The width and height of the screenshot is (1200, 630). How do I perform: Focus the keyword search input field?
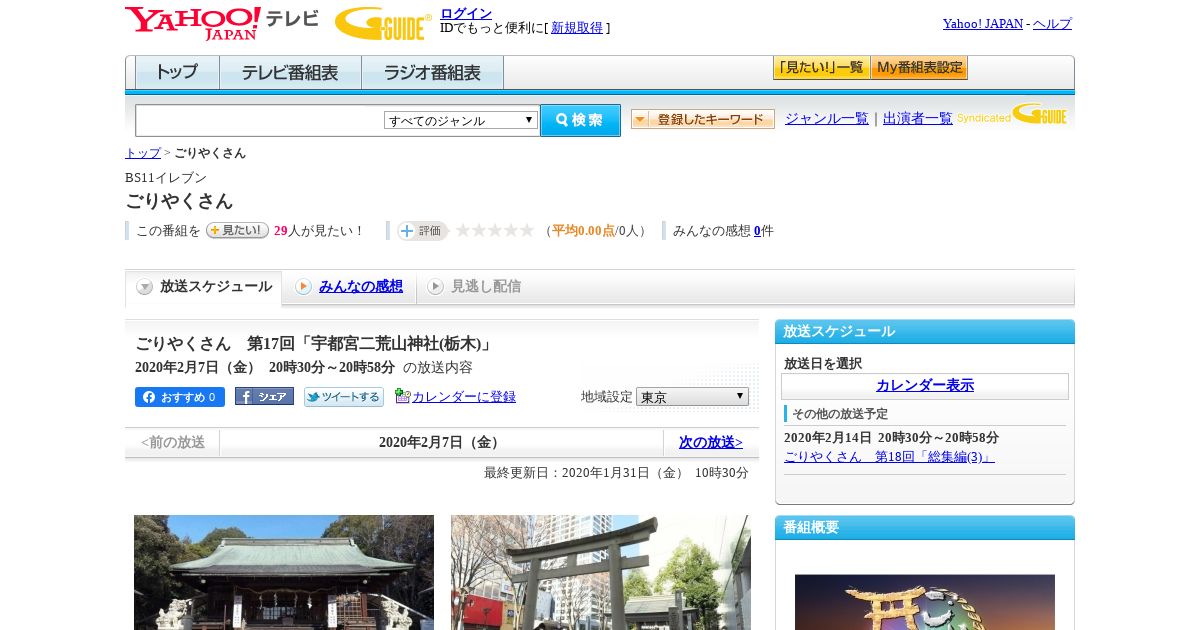(260, 120)
